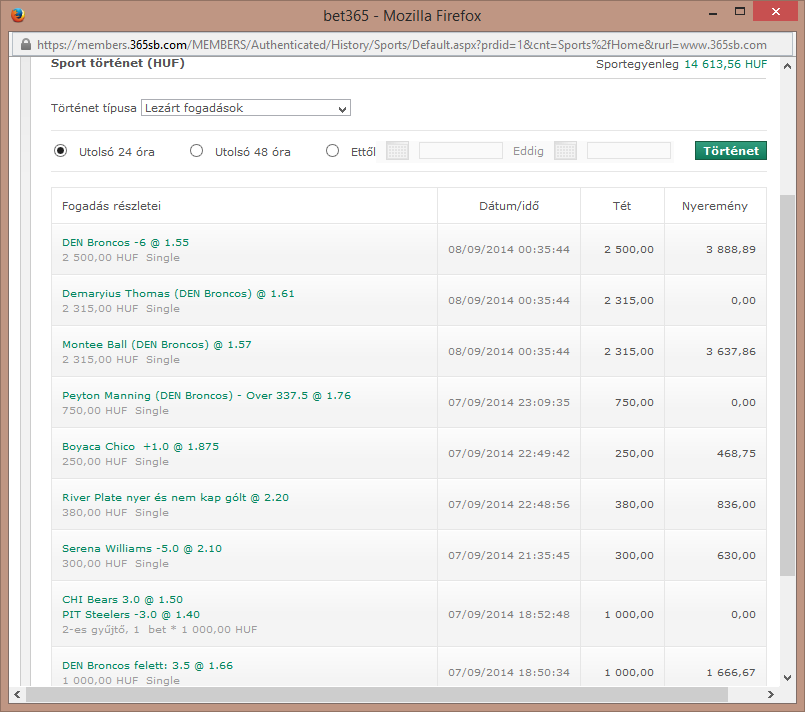Click the horizontal scrollbar right arrow

tap(770, 695)
